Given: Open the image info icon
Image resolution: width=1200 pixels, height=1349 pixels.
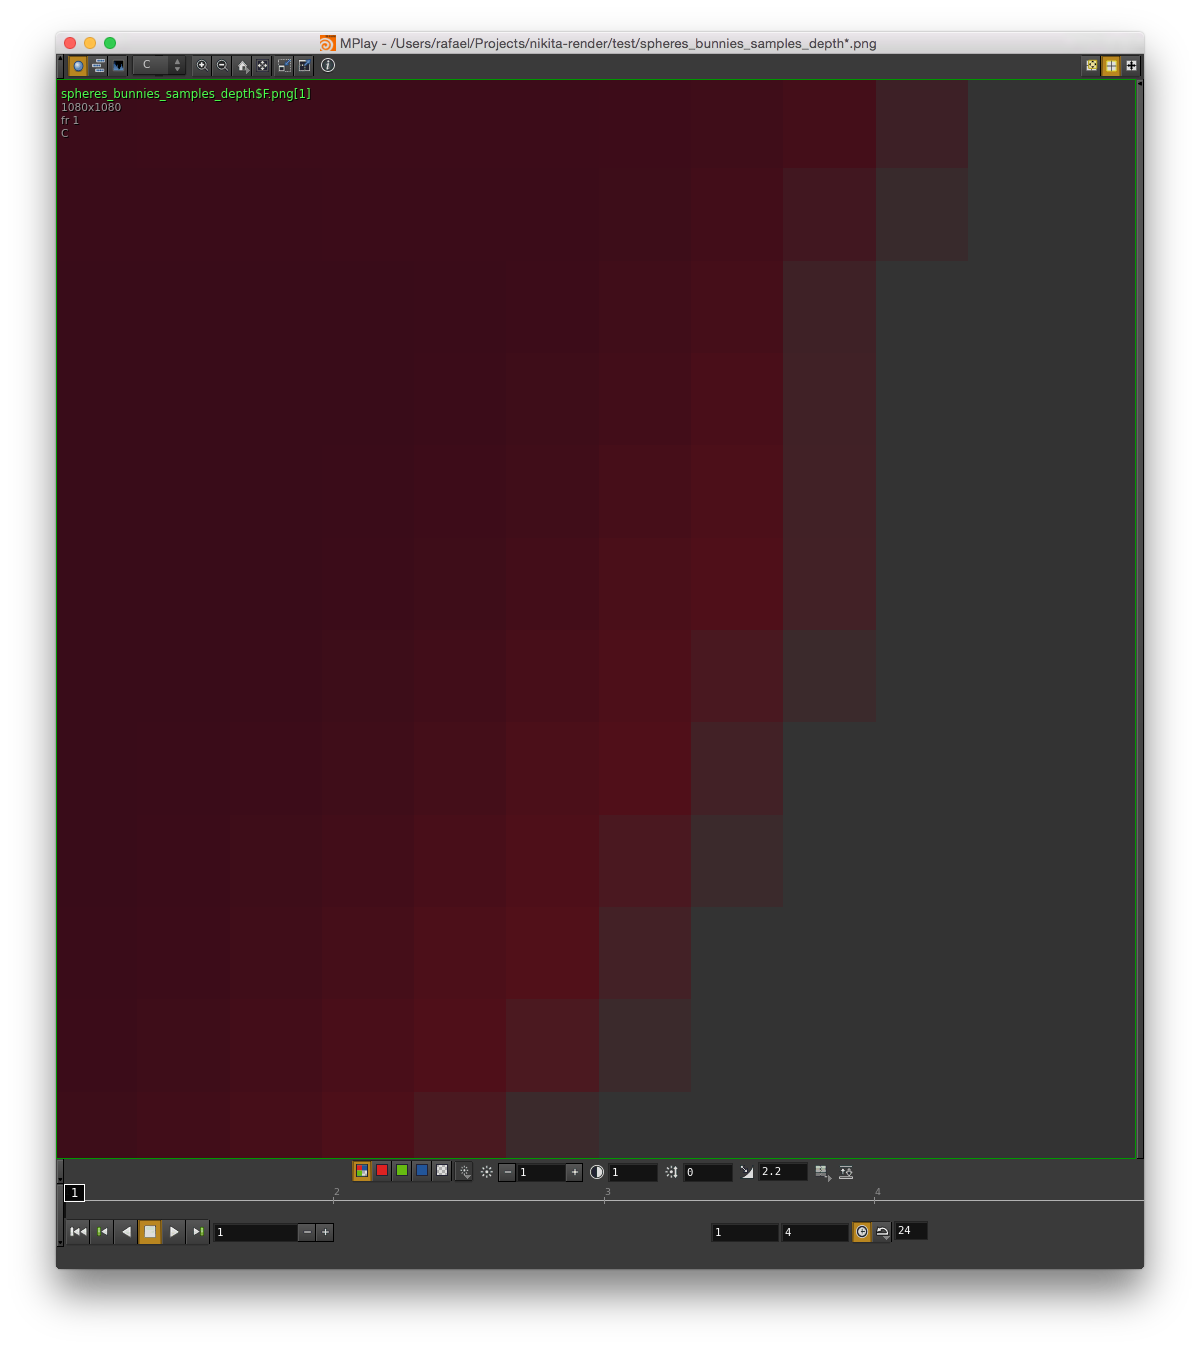Looking at the screenshot, I should point(328,66).
